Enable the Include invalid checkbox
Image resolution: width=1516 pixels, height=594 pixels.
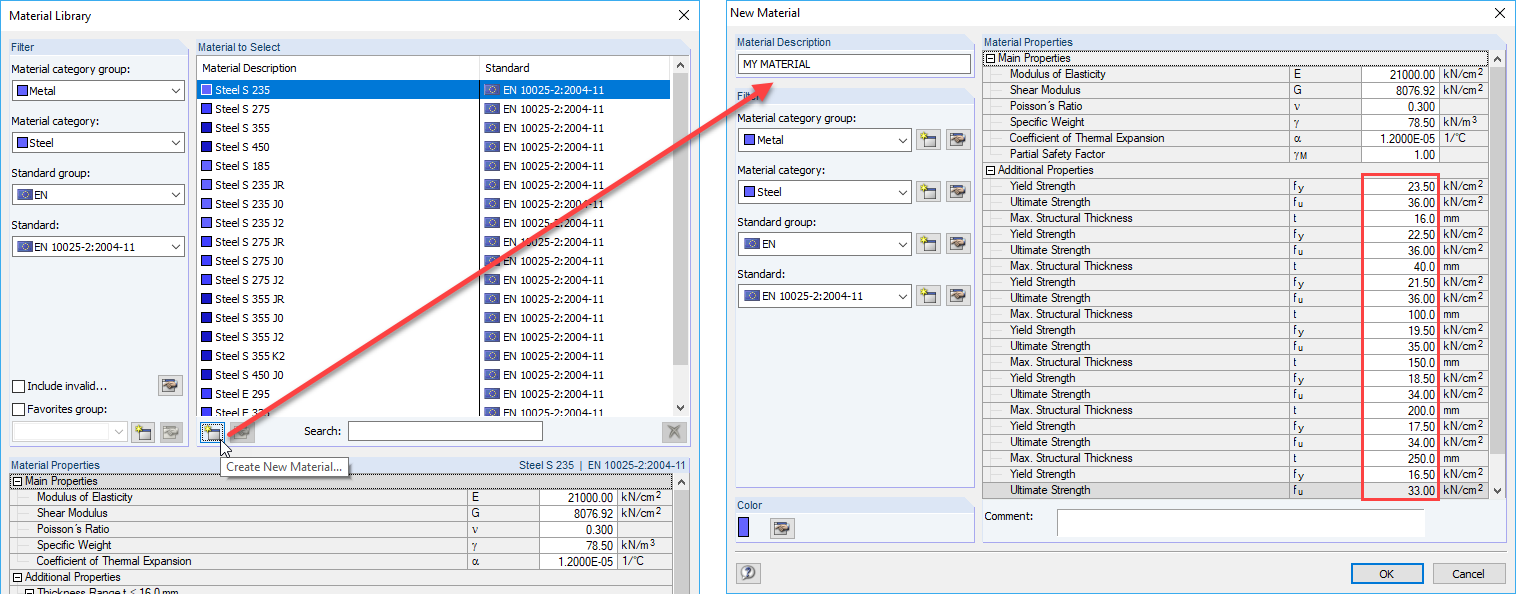coord(18,386)
